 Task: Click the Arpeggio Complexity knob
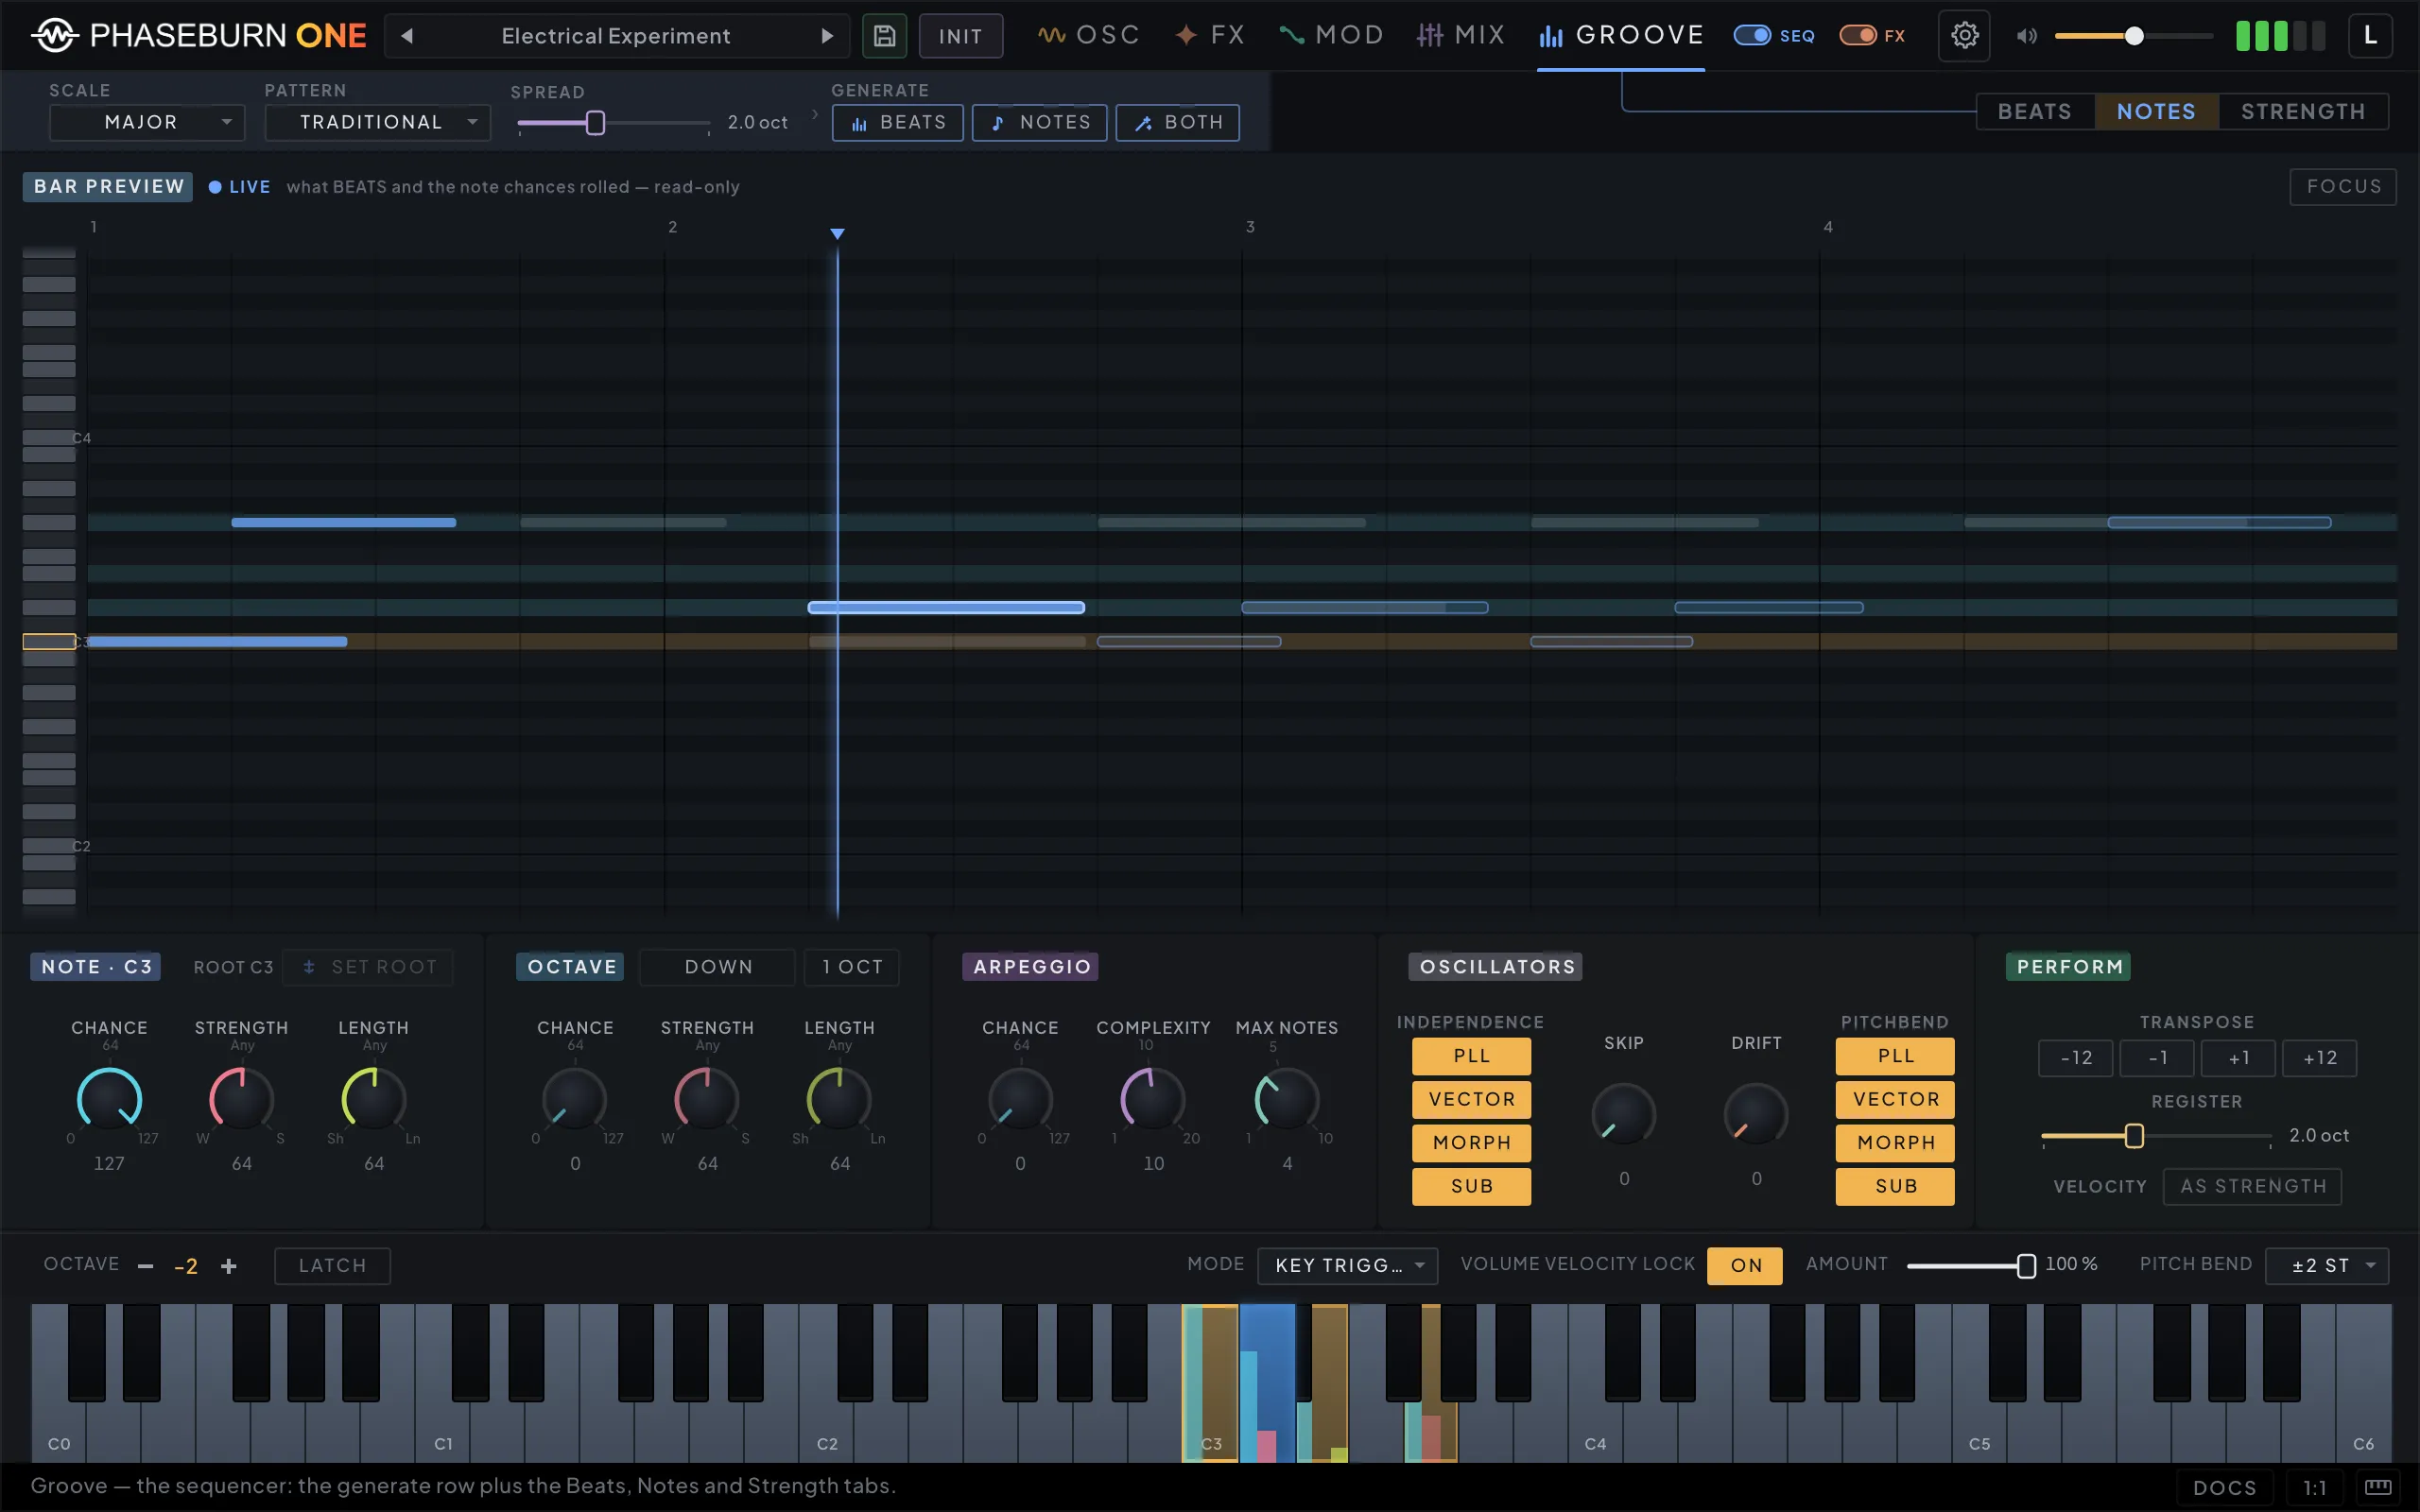pos(1152,1099)
